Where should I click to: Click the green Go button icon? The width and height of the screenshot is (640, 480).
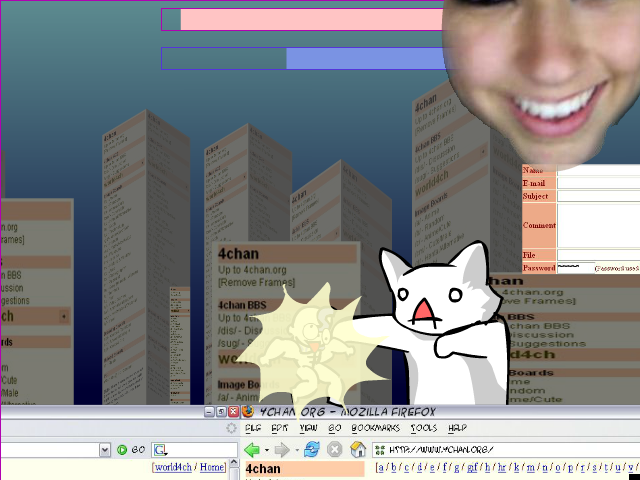point(123,450)
